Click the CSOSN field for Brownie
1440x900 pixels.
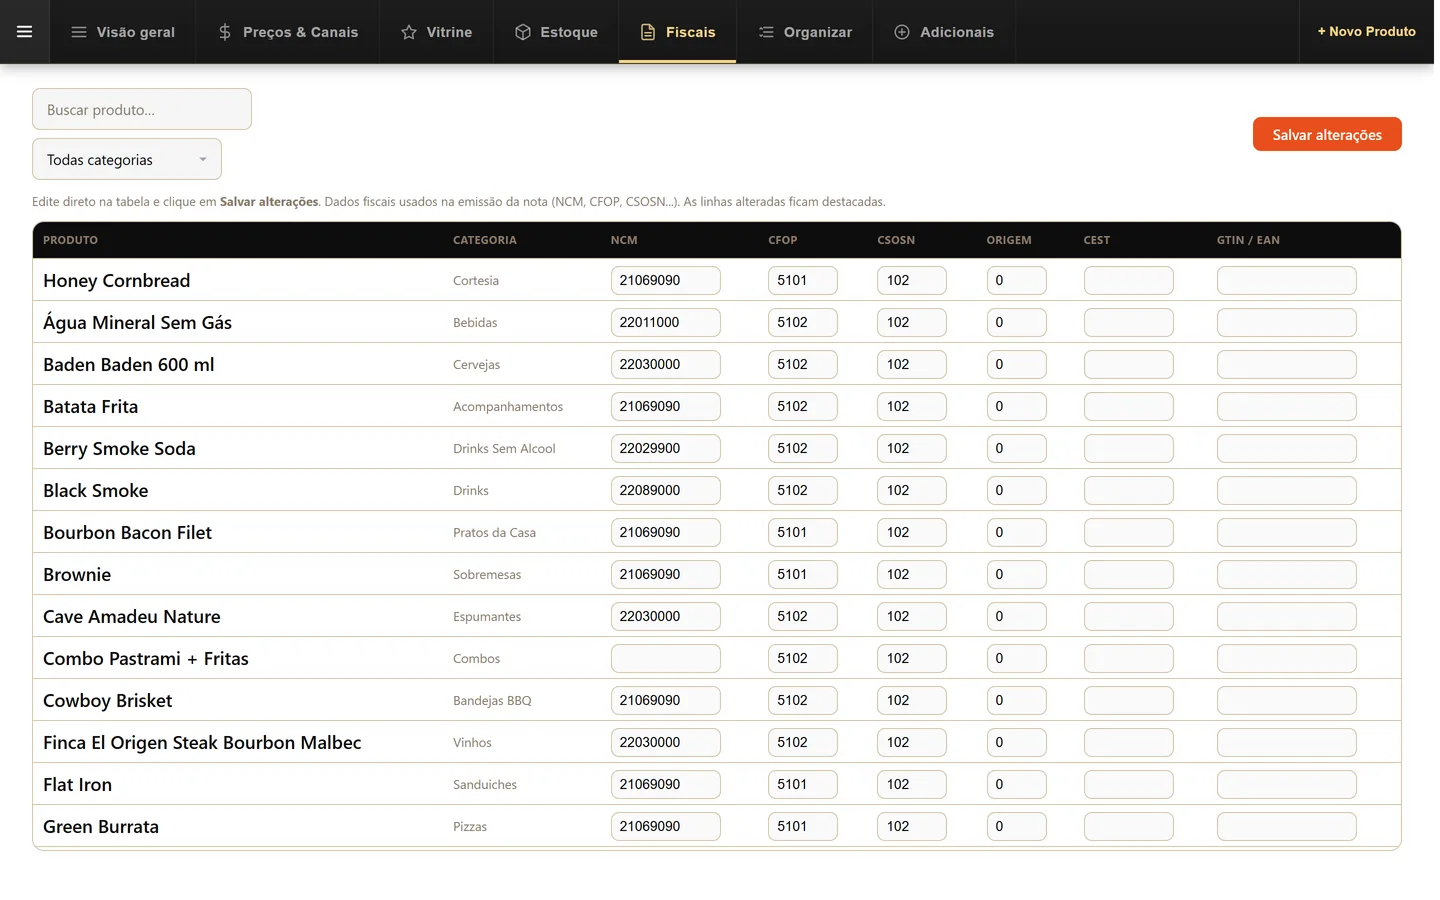point(912,575)
